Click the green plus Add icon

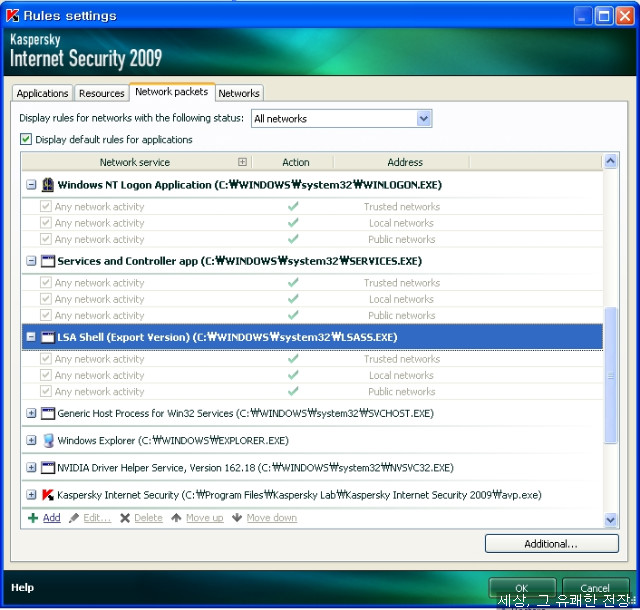pyautogui.click(x=33, y=518)
